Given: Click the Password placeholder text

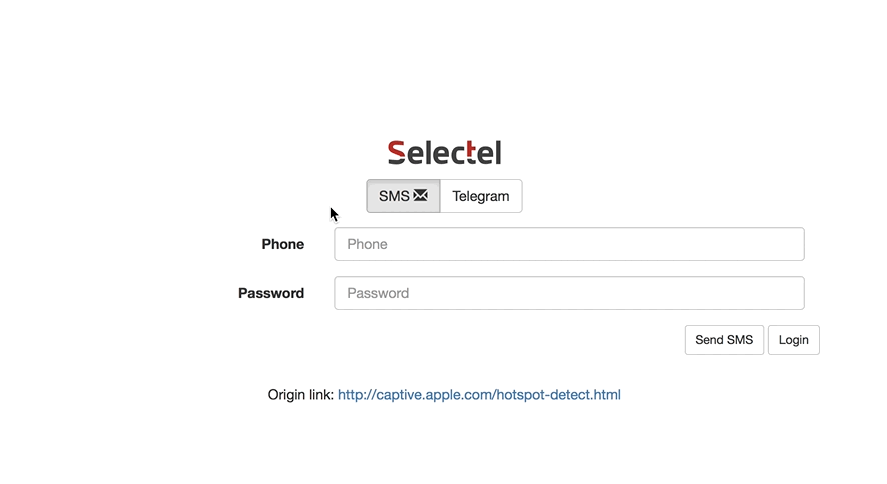Looking at the screenshot, I should tap(378, 293).
